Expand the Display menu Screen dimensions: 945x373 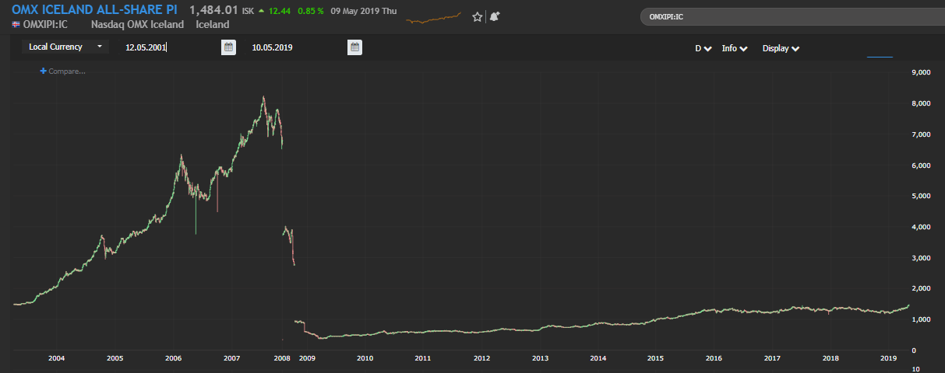(x=781, y=48)
